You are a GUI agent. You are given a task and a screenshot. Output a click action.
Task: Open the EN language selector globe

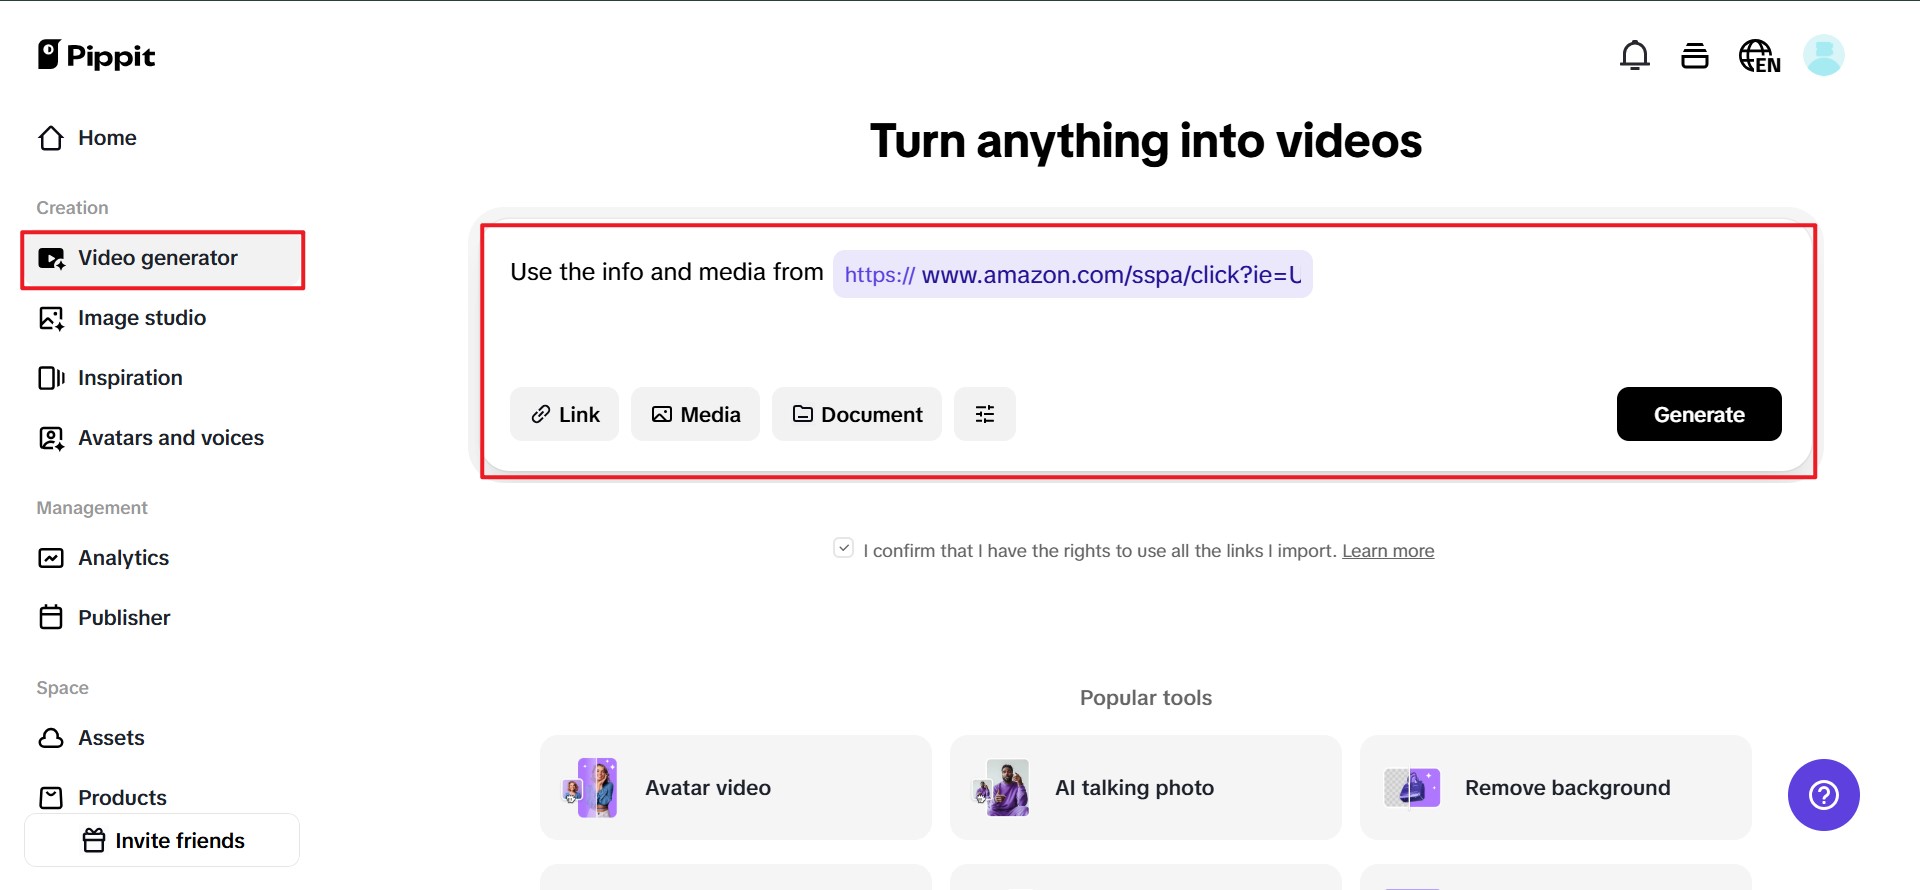tap(1759, 56)
